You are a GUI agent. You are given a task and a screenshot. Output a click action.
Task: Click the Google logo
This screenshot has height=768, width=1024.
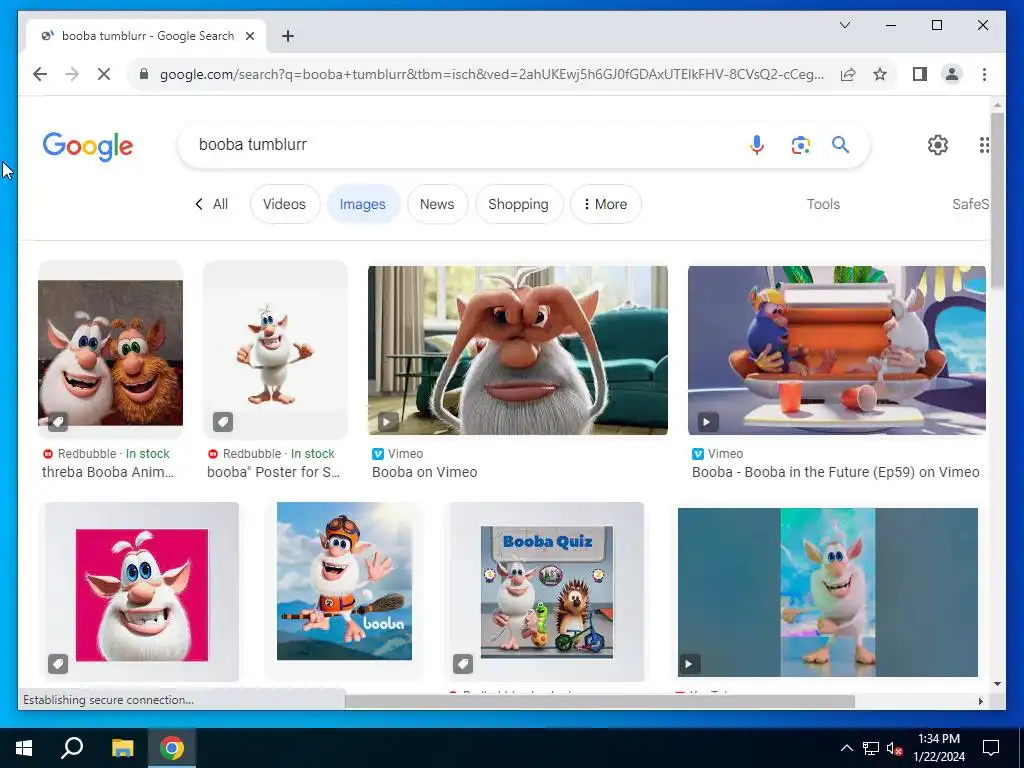[88, 146]
